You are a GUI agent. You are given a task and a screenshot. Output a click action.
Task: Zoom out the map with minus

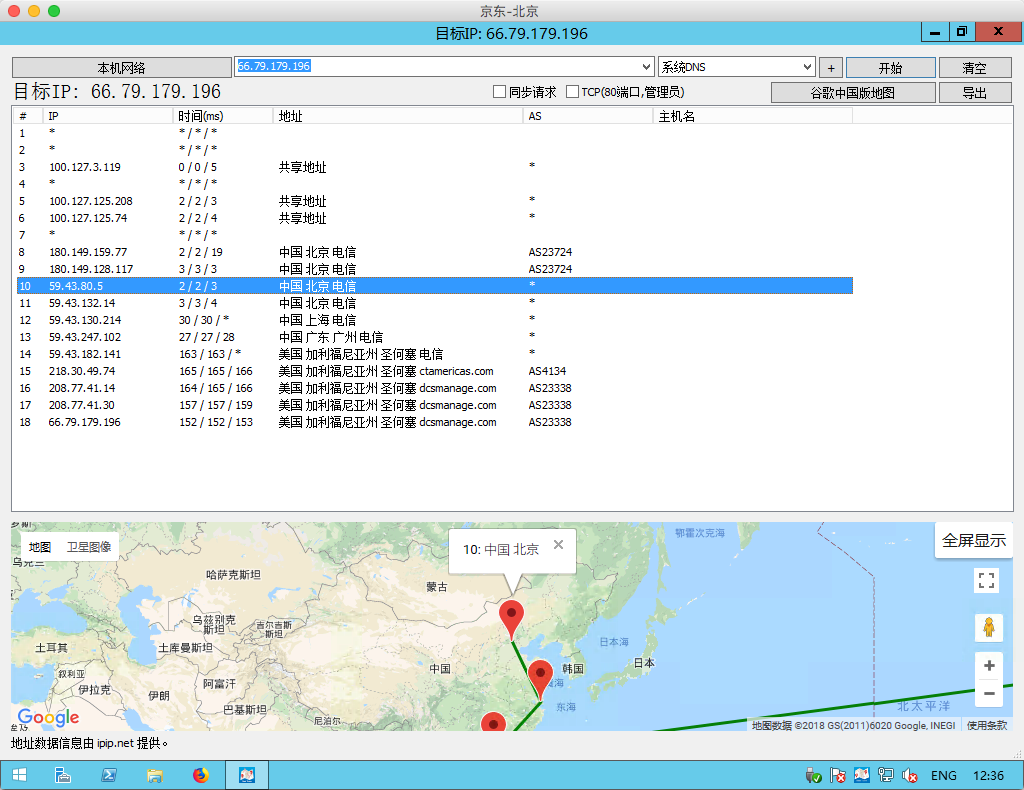pos(989,693)
